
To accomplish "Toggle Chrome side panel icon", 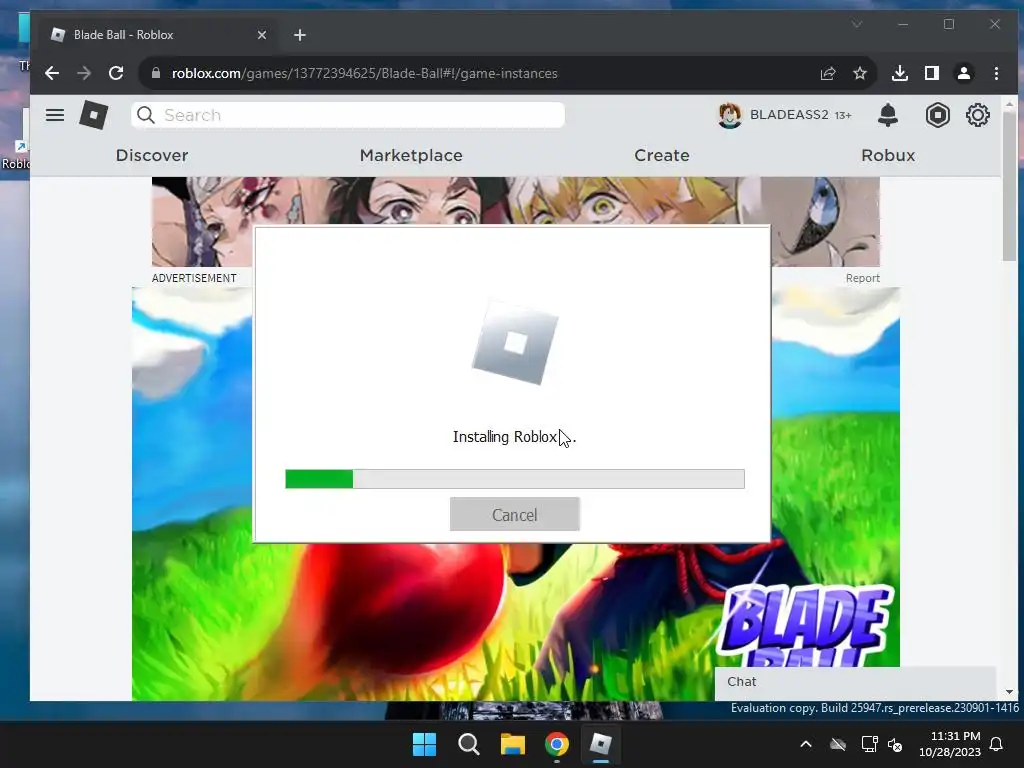I will pos(932,73).
